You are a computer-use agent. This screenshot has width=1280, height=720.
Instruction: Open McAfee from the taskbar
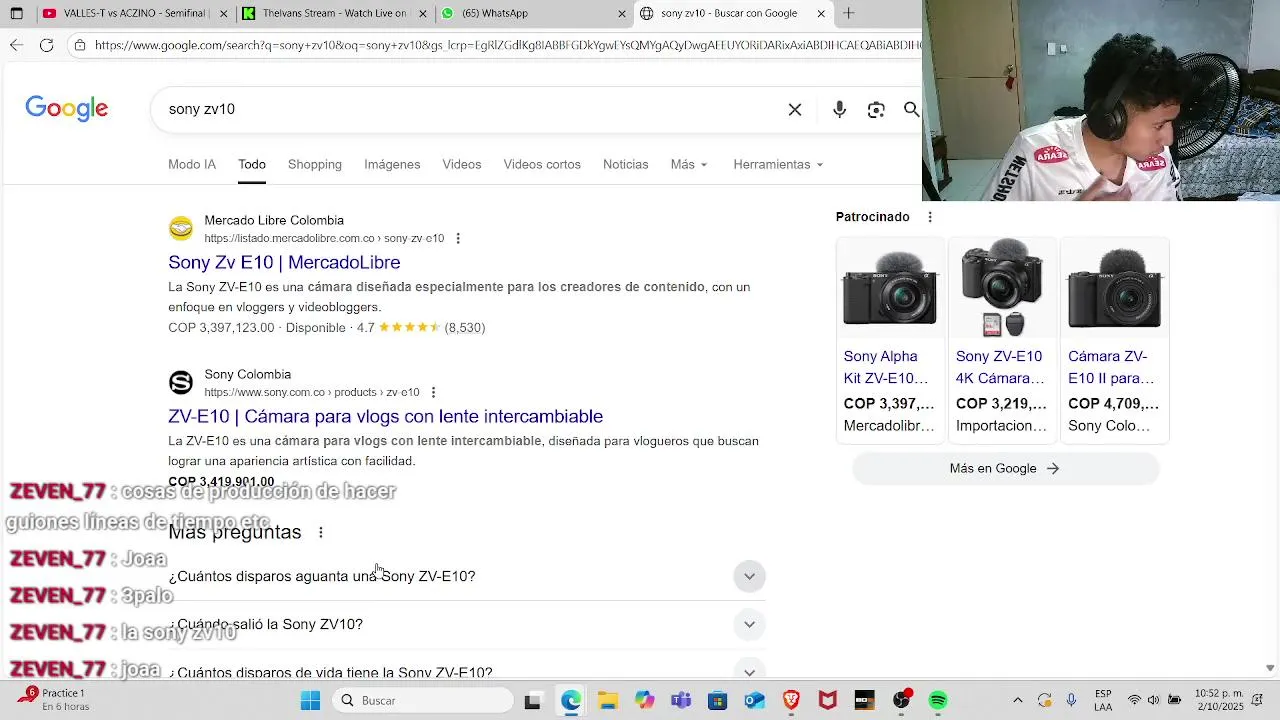coord(828,701)
